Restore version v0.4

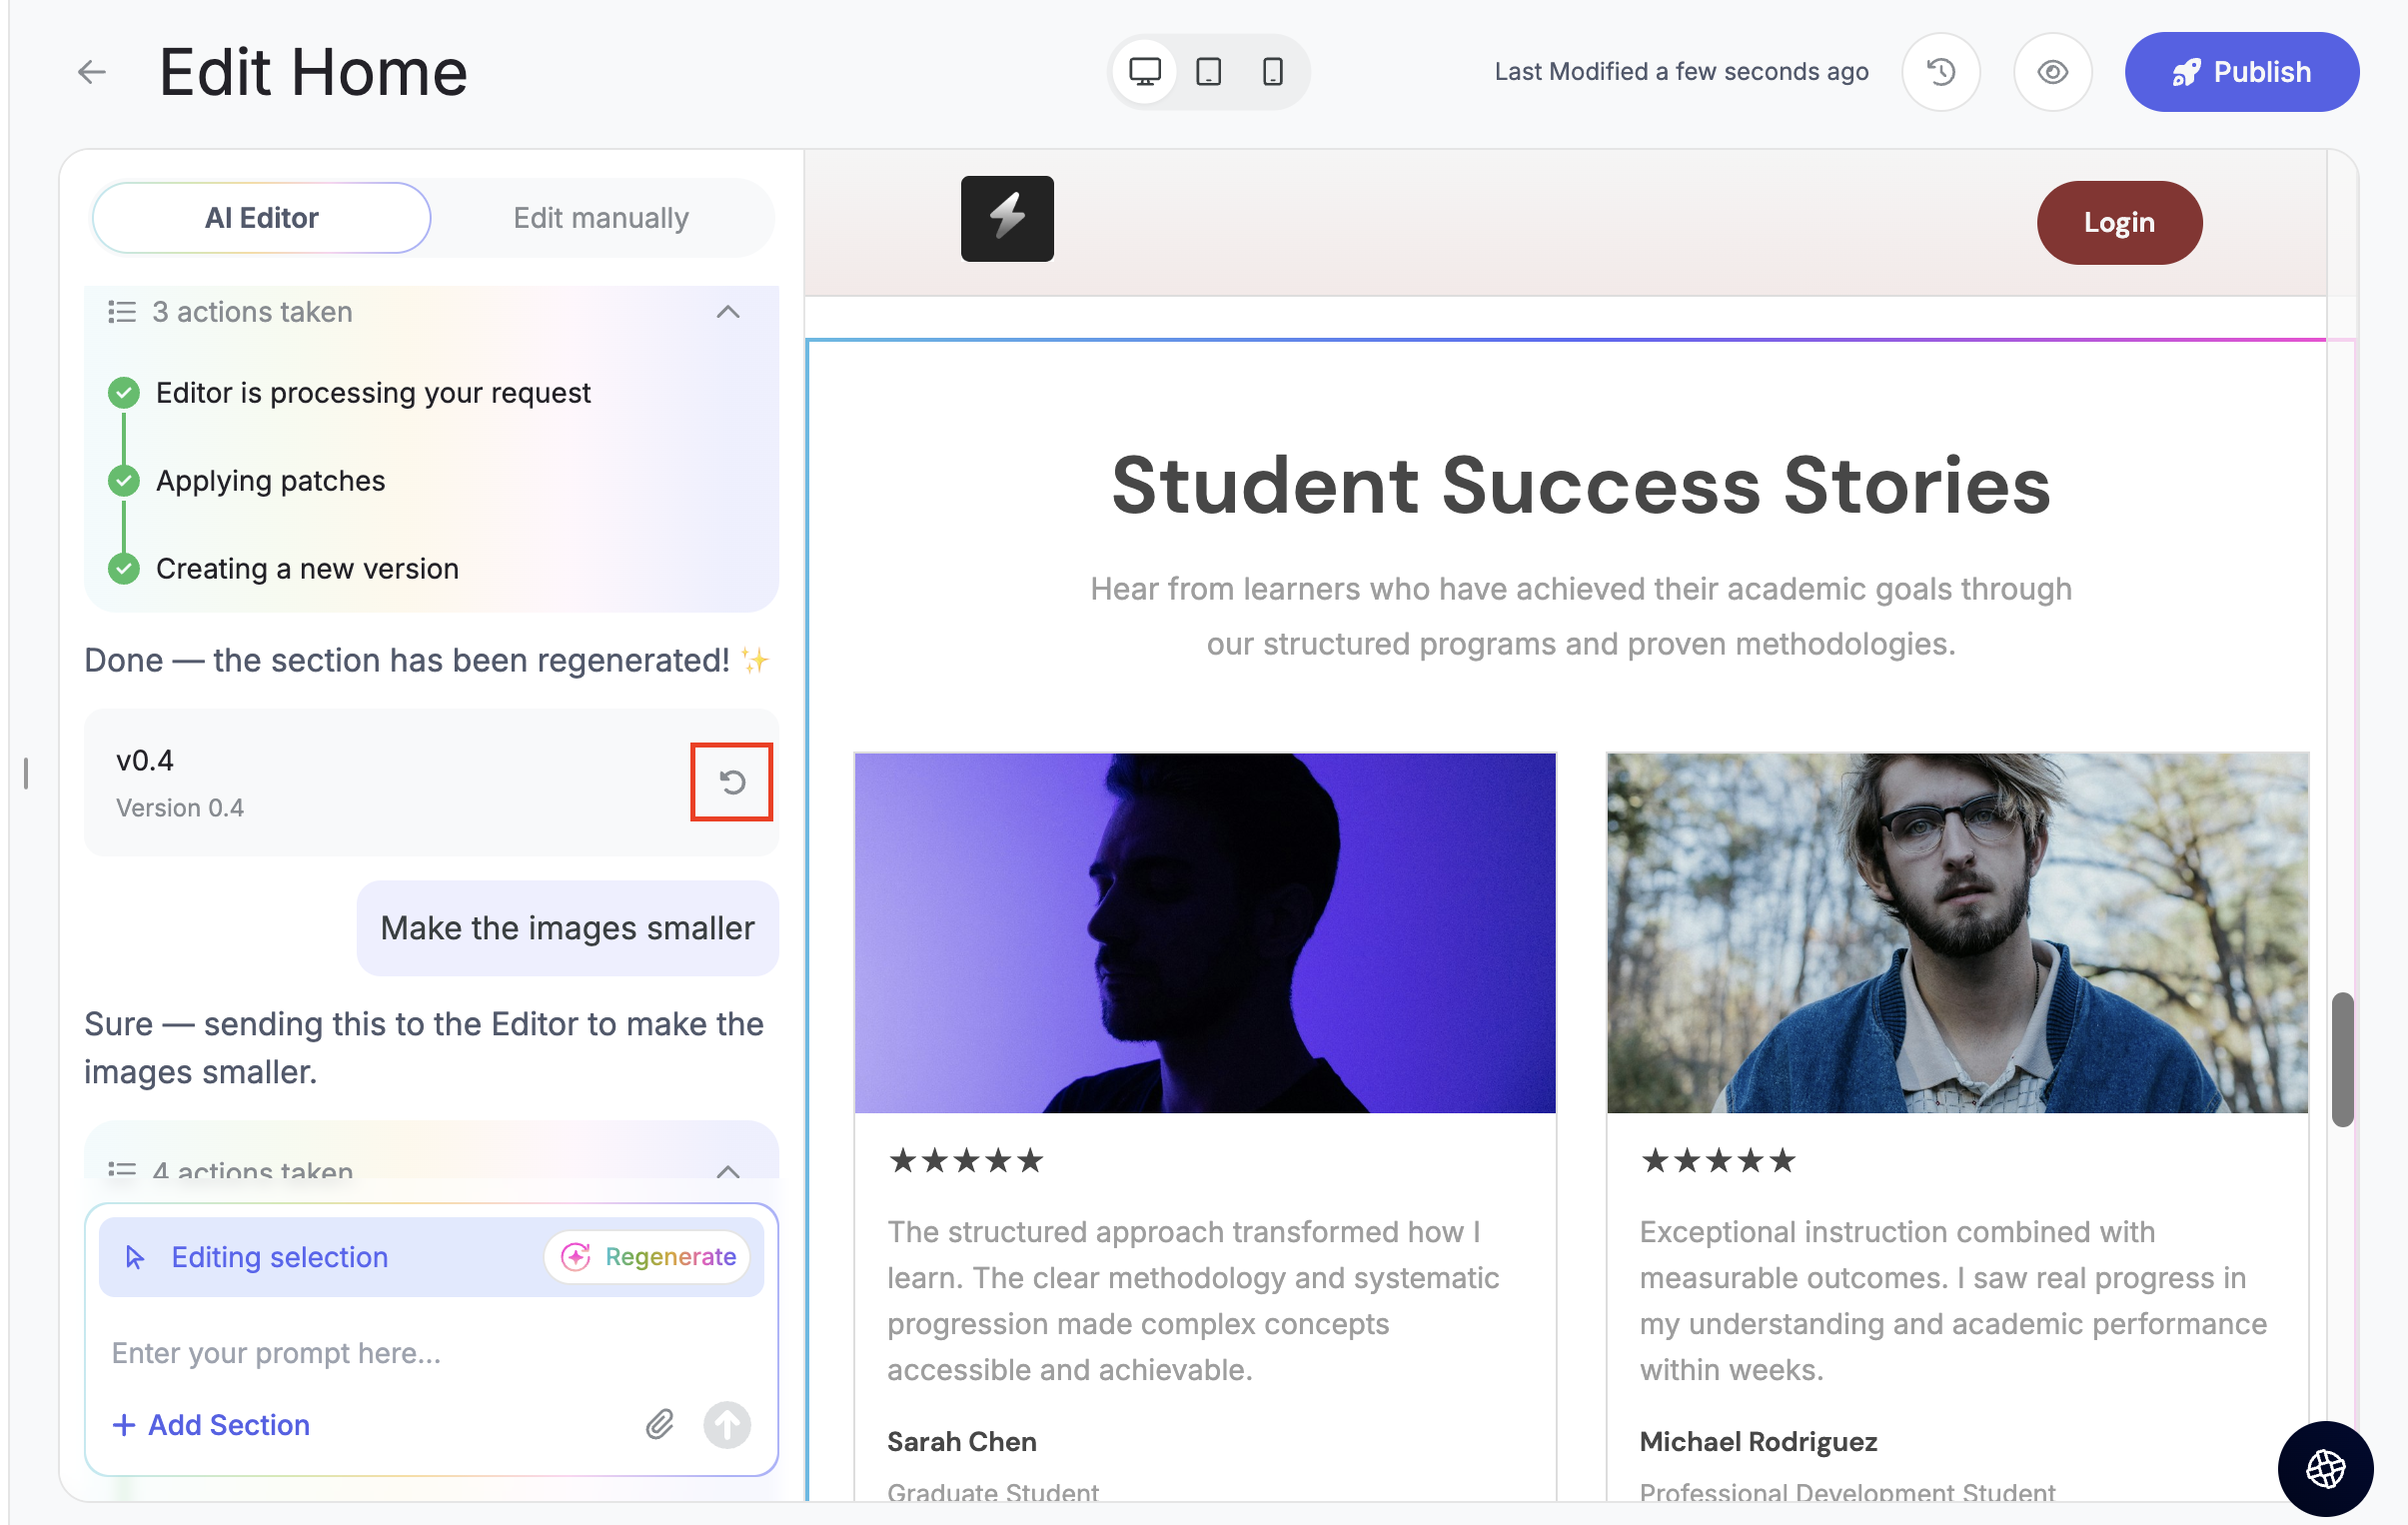(x=732, y=782)
